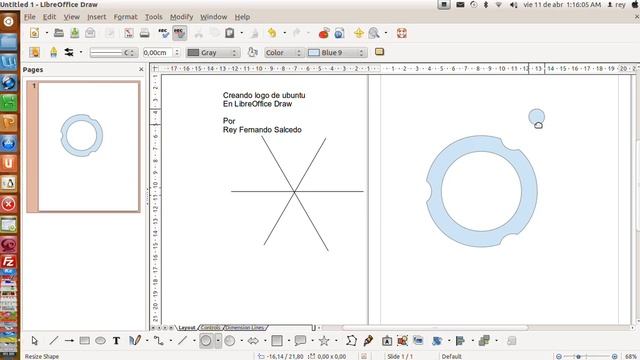Screen dimensions: 640x360
Task: Toggle Glue Points mode
Action: [x=368, y=340]
